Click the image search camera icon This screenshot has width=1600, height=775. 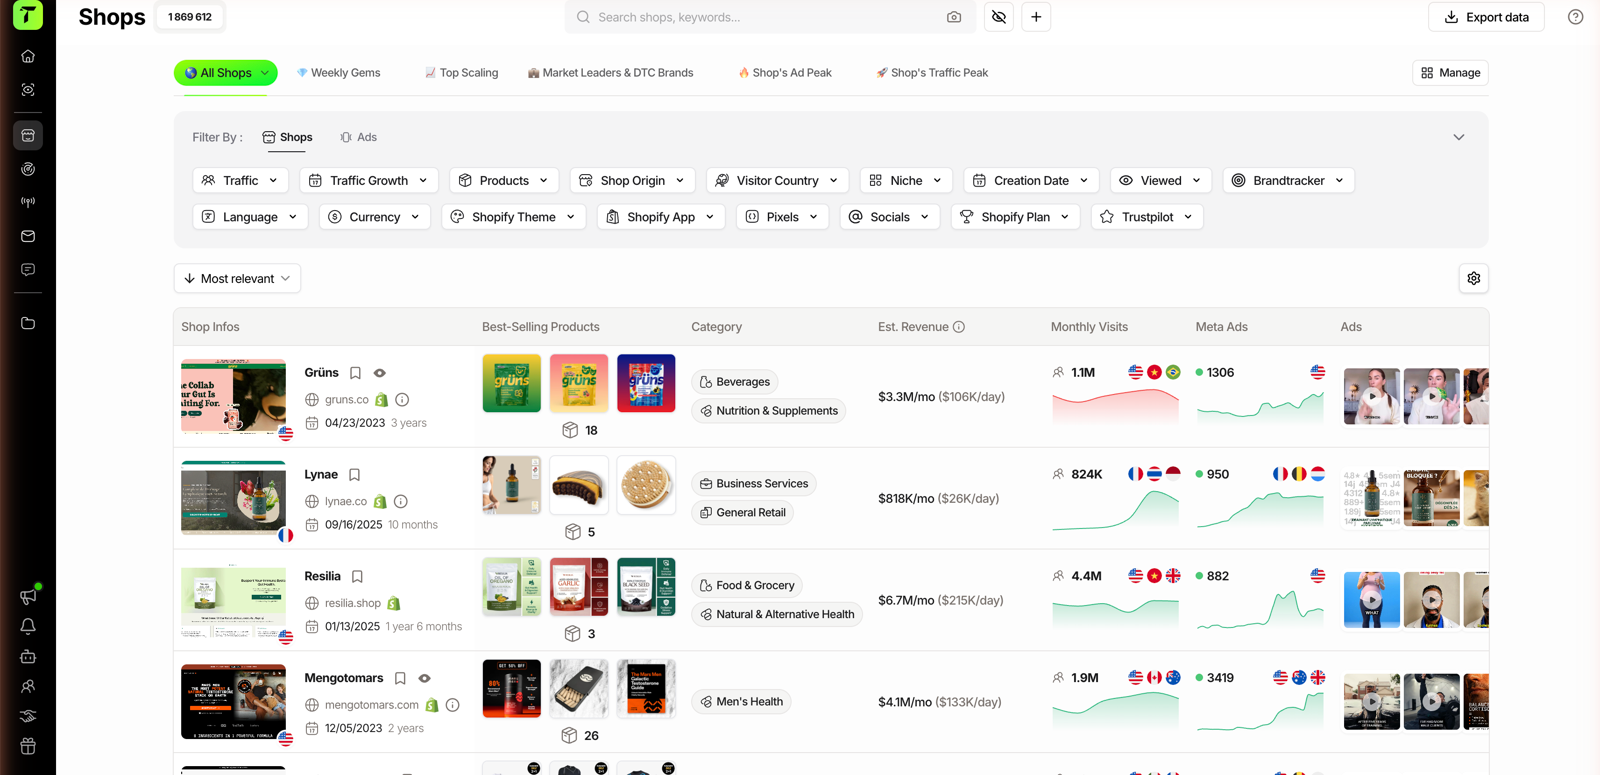954,17
